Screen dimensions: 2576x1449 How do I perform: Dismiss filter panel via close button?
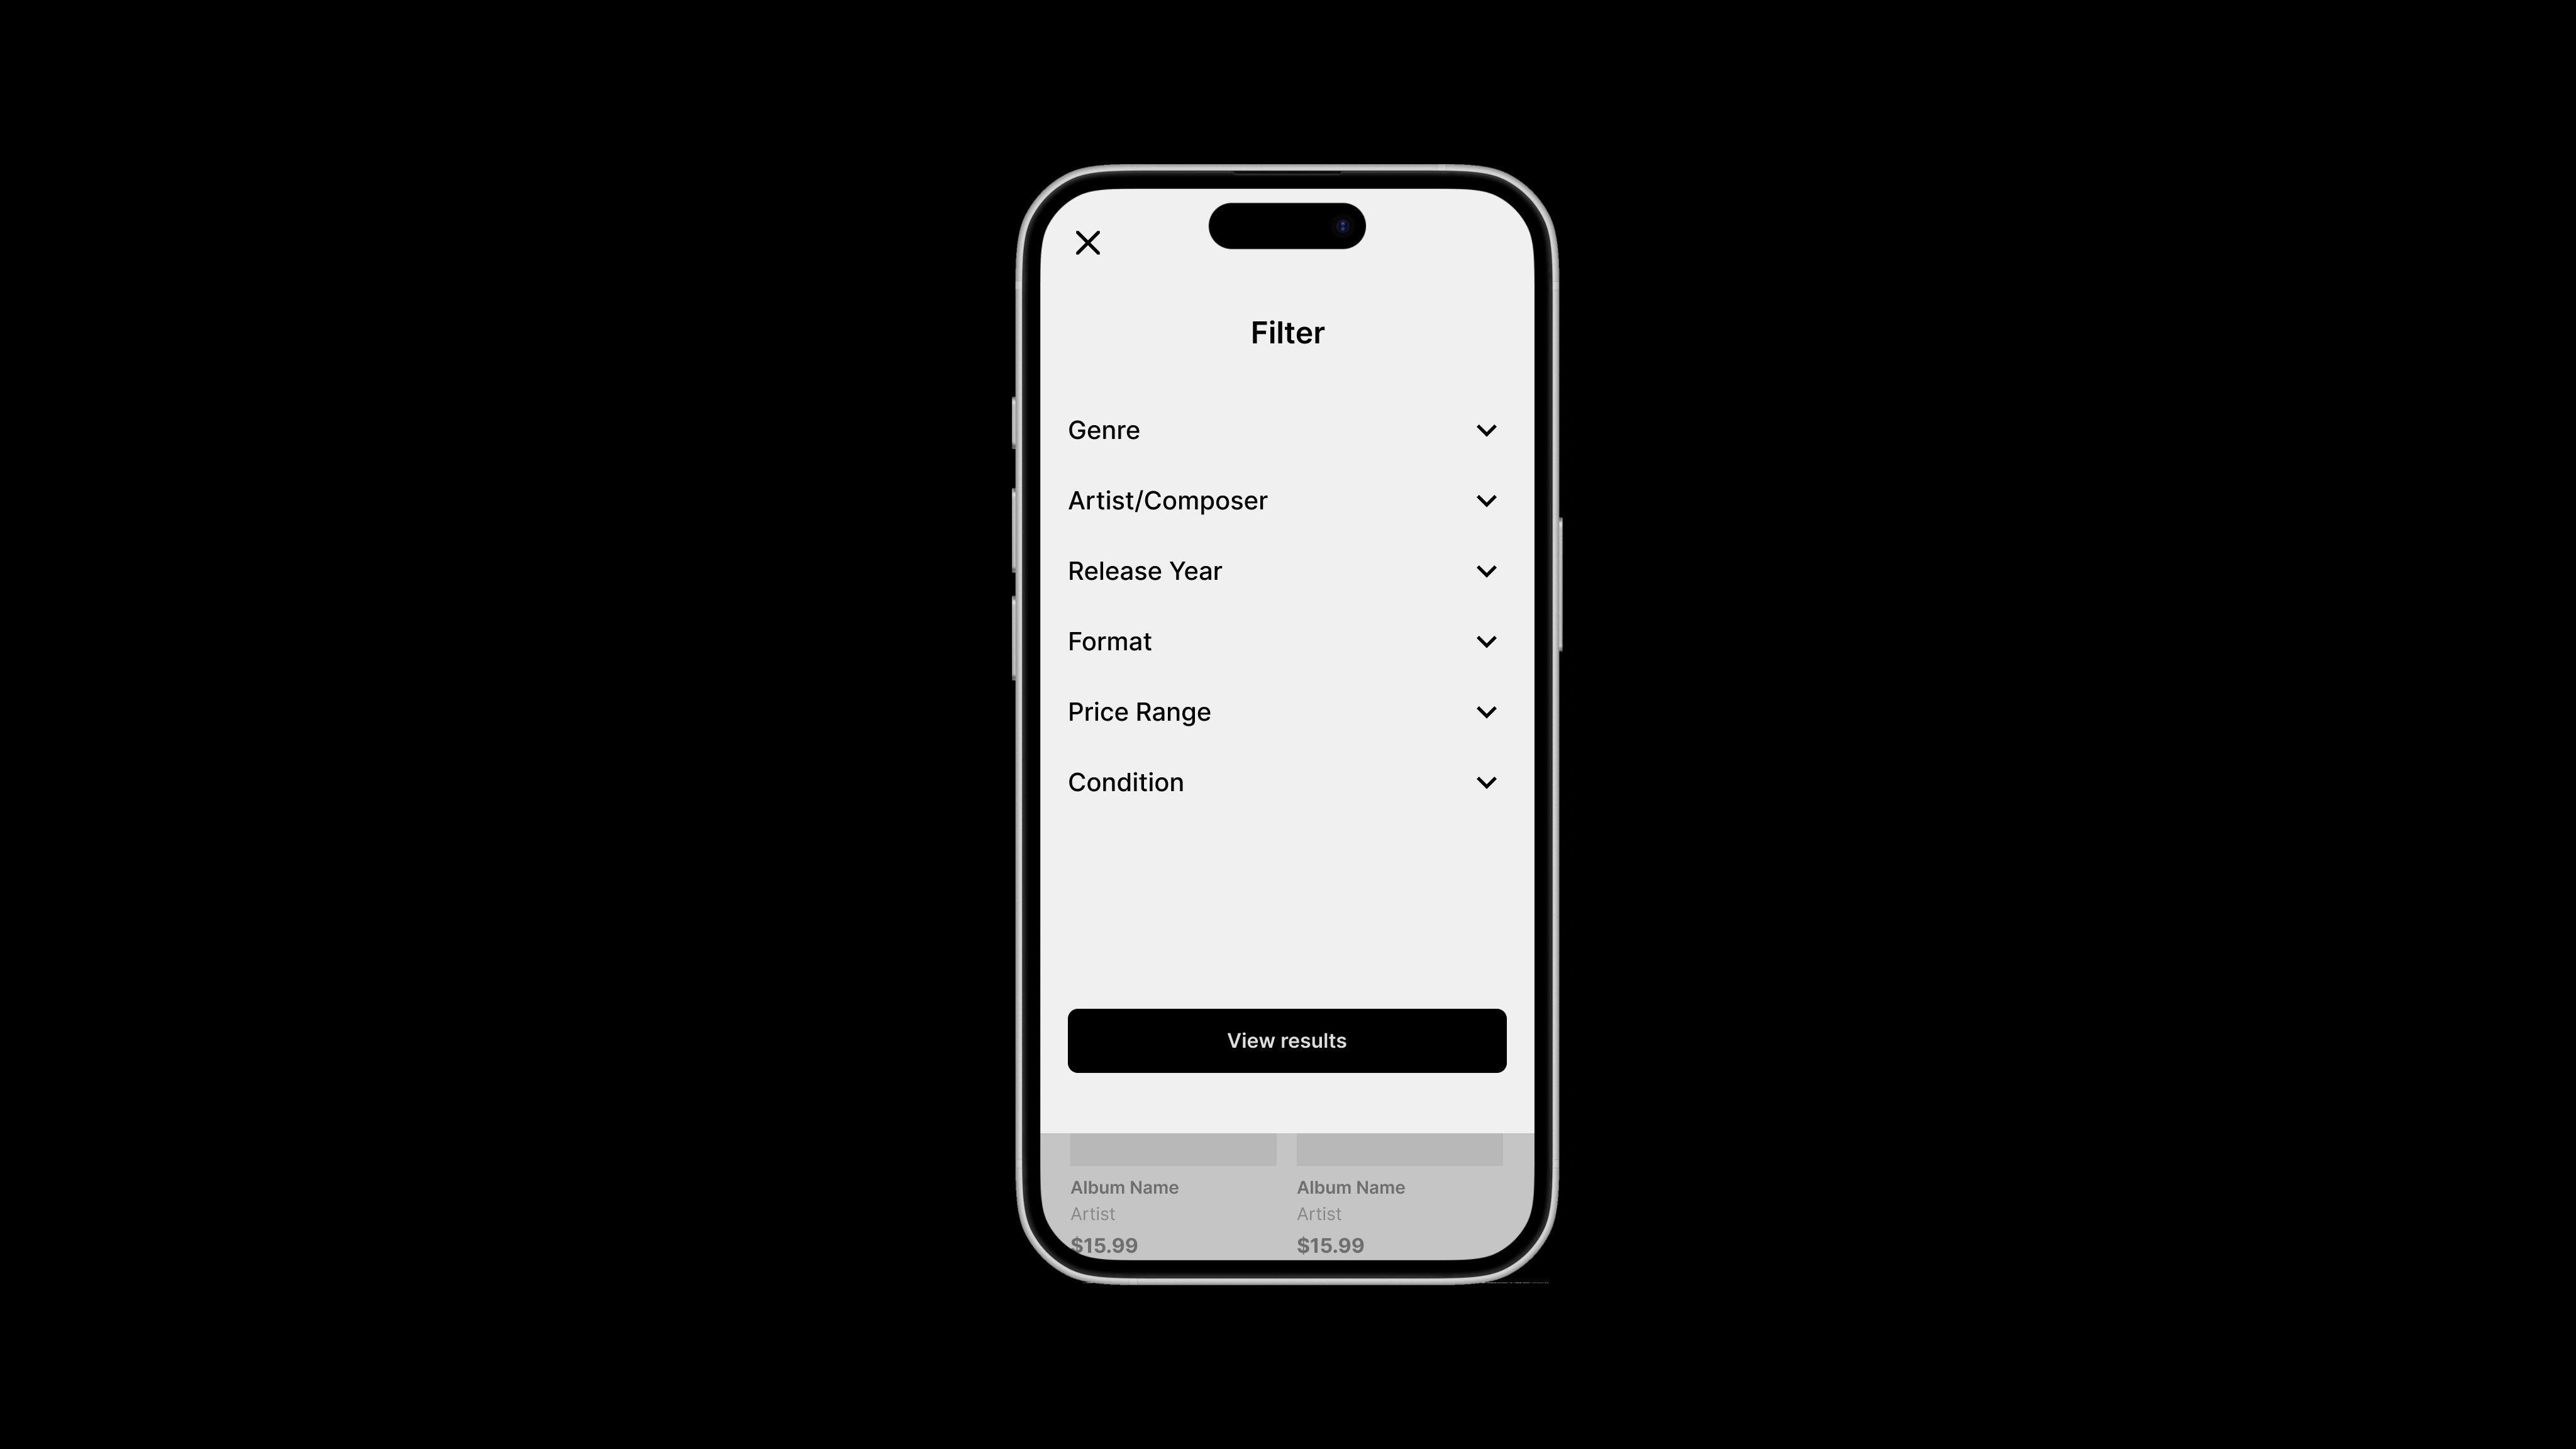click(1088, 242)
